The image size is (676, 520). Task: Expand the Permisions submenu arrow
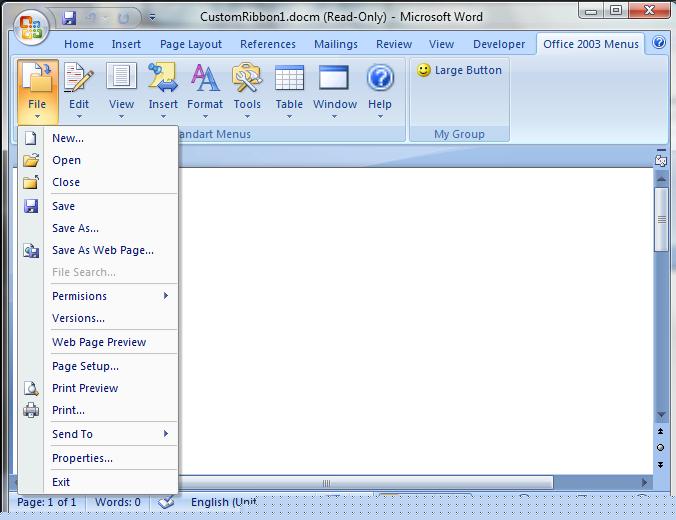(166, 296)
